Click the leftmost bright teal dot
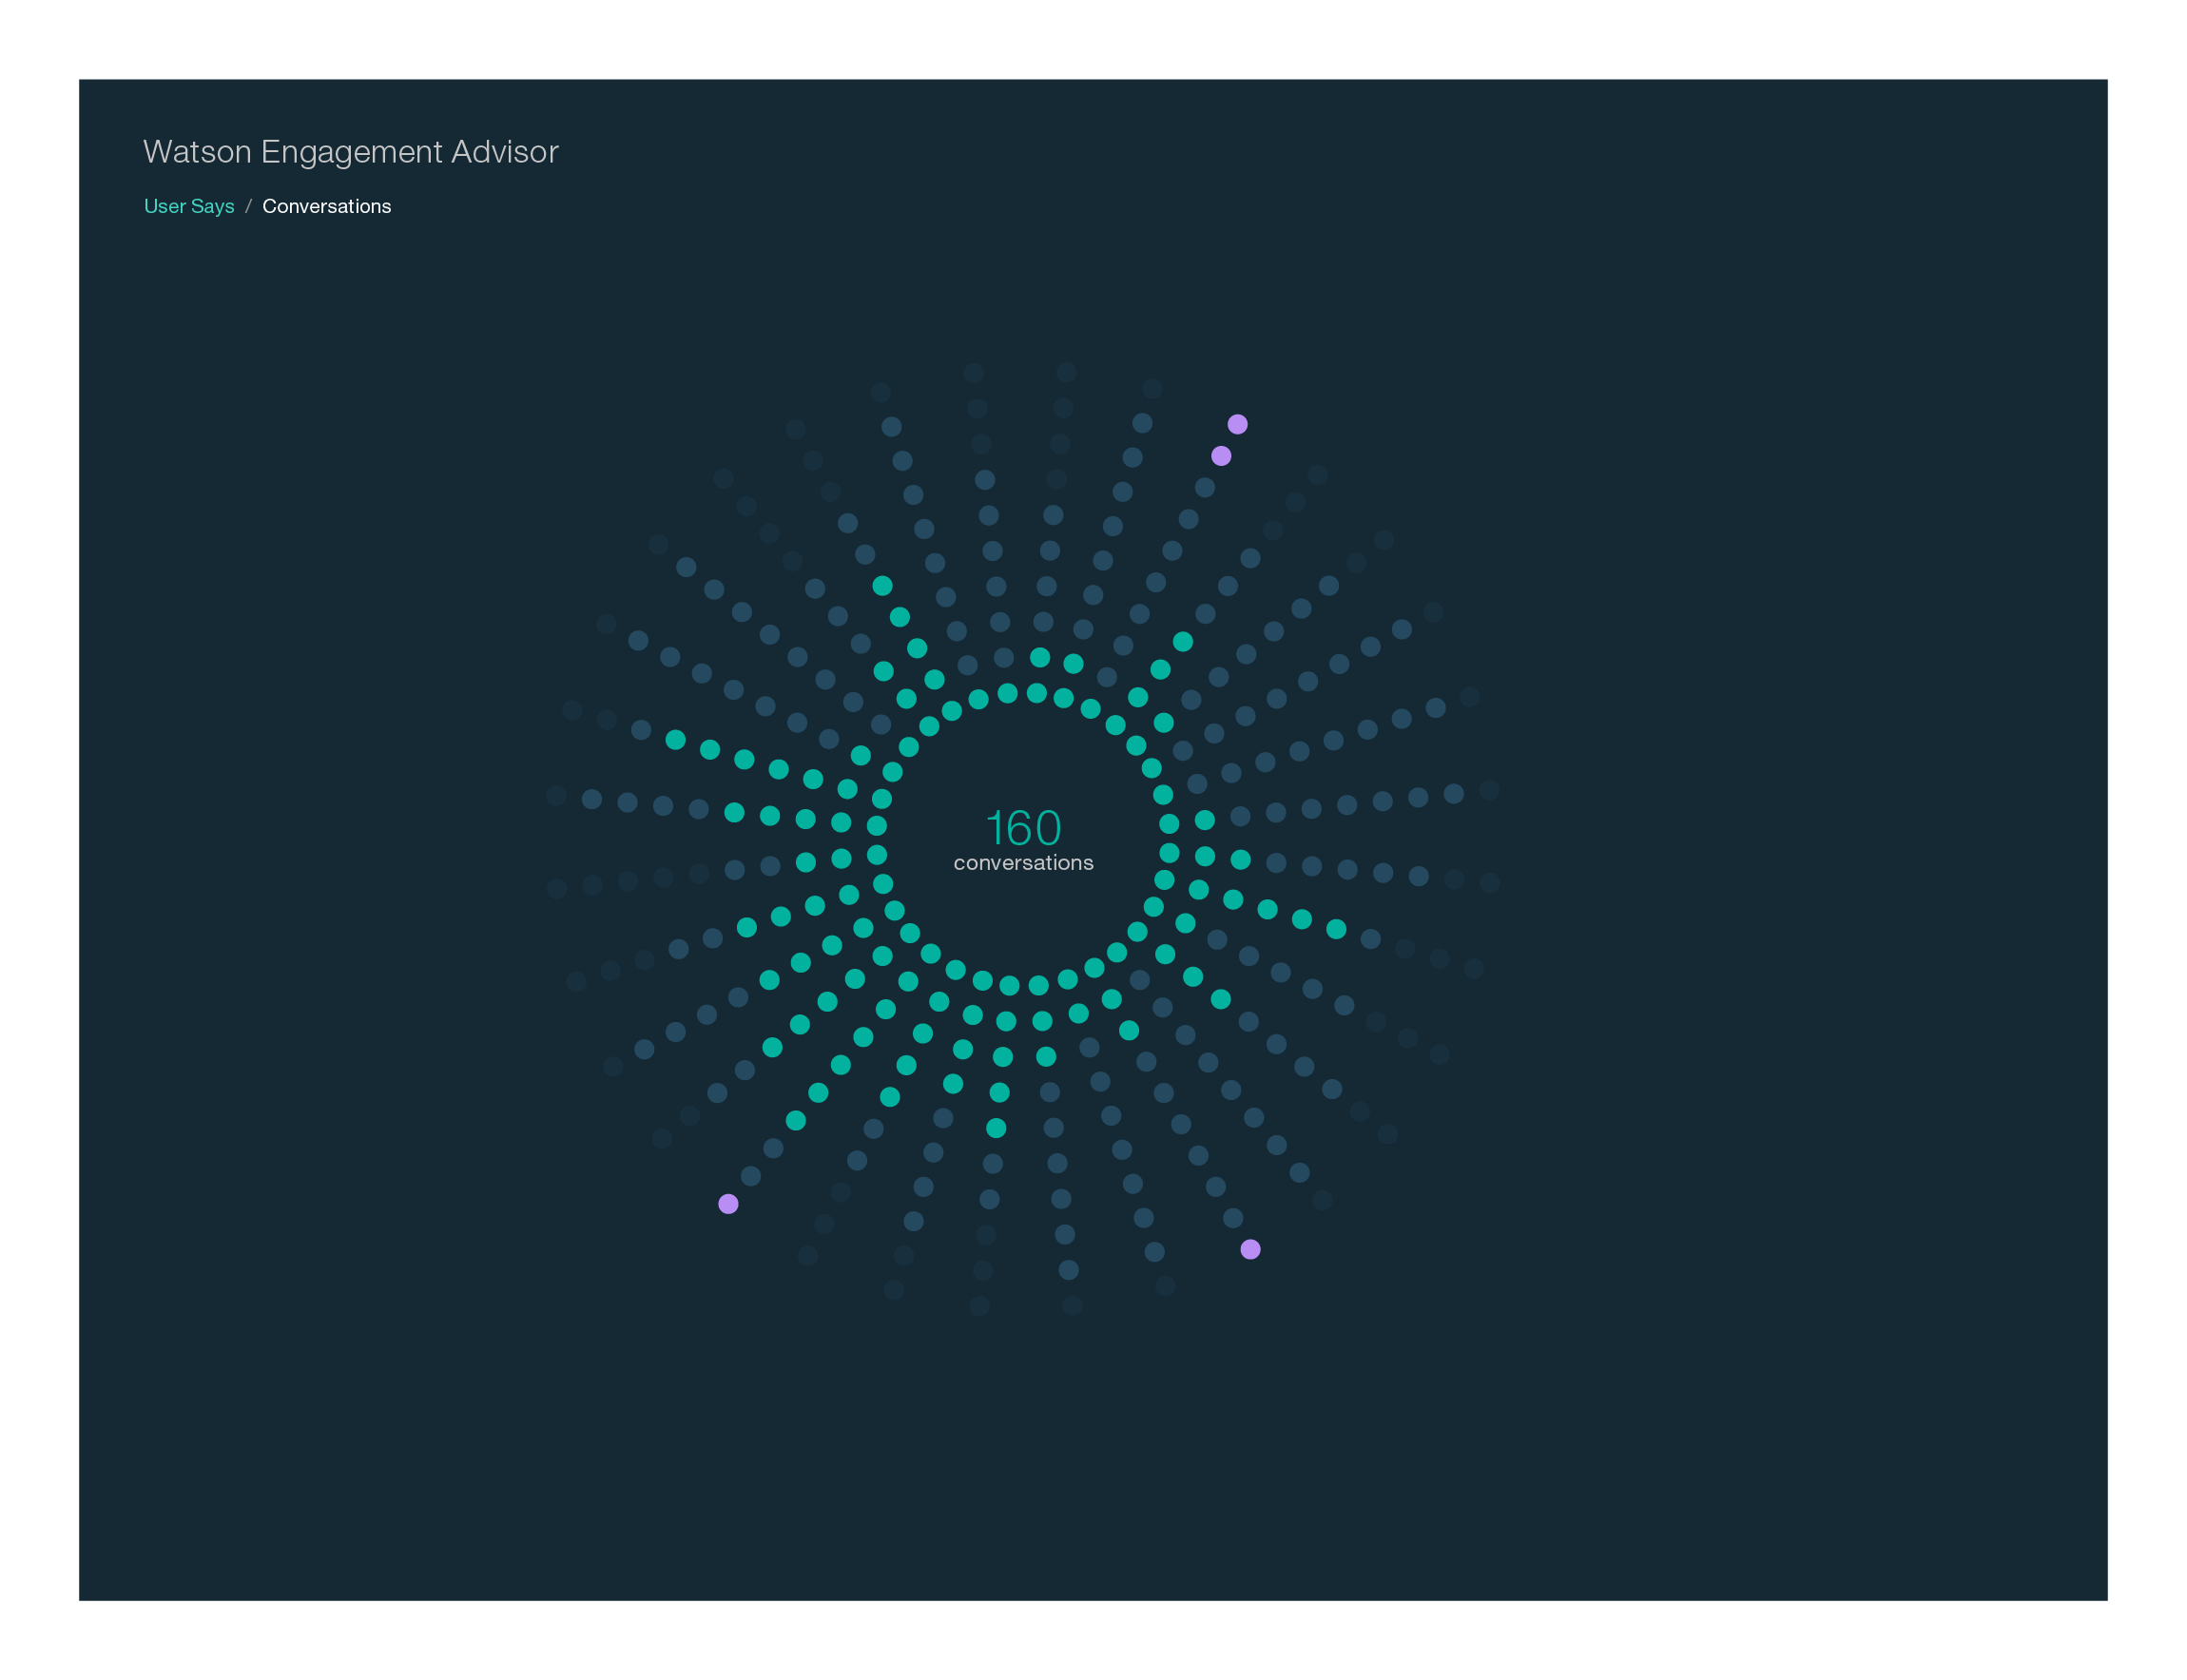Image resolution: width=2187 pixels, height=1680 pixels. [x=676, y=740]
